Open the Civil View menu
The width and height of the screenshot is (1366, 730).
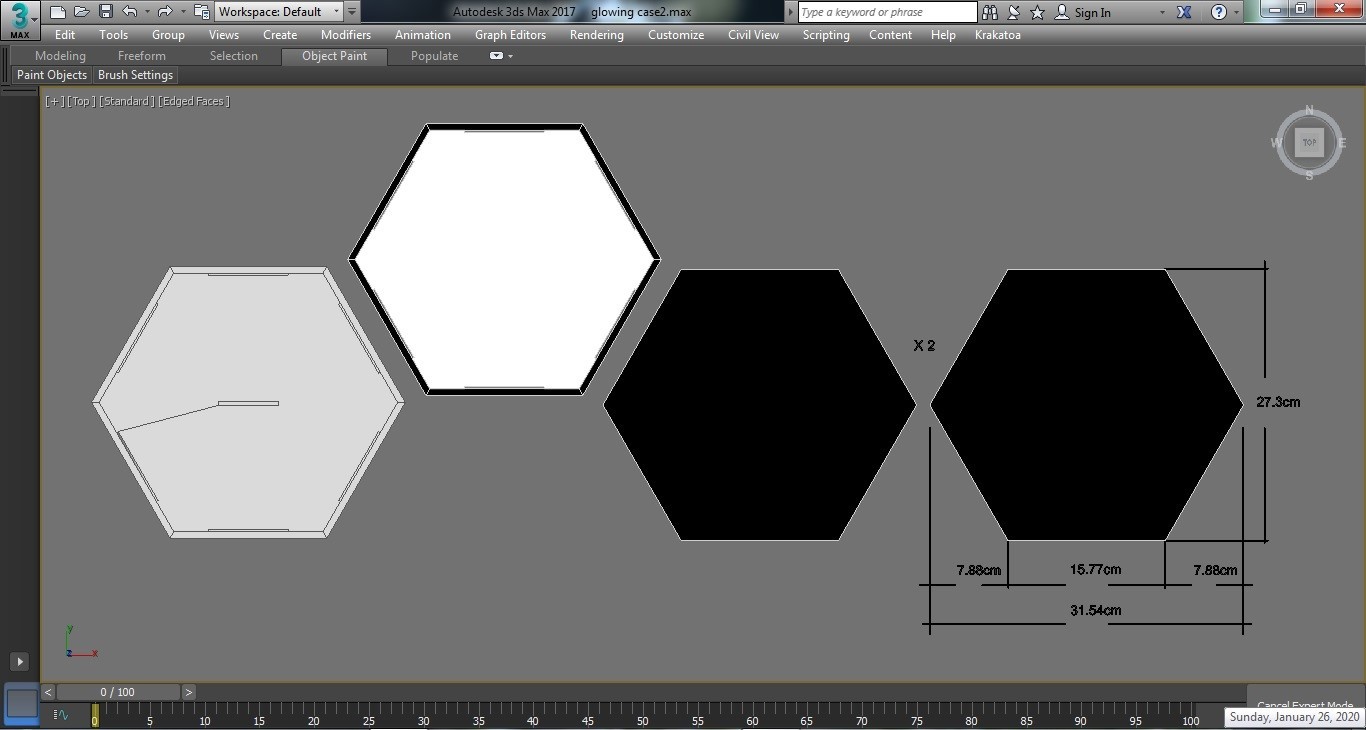[x=753, y=35]
